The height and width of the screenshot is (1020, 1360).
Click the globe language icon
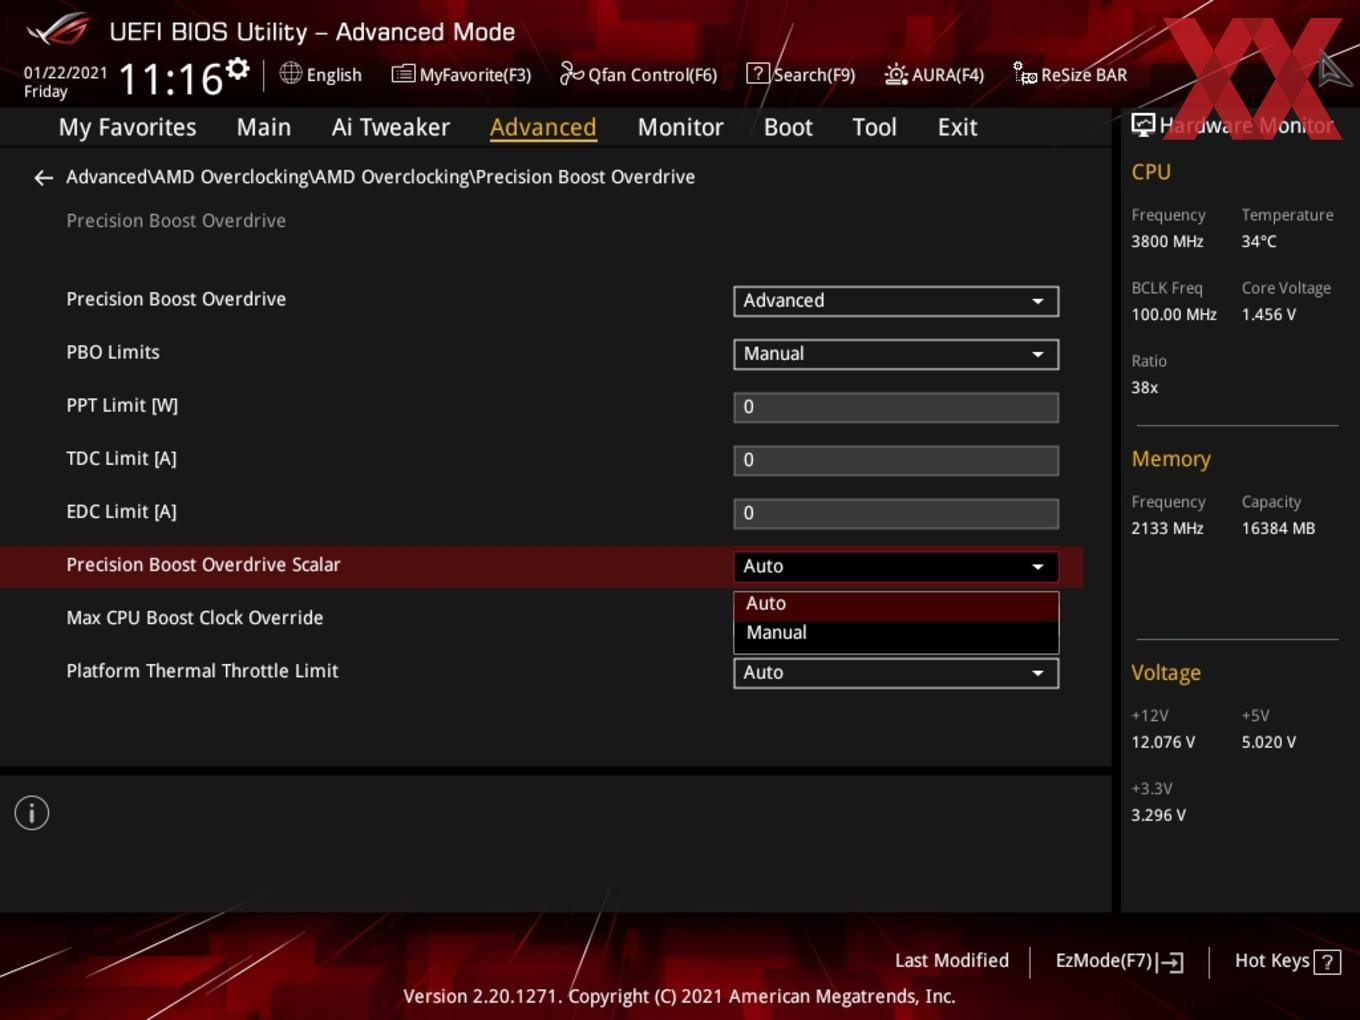(x=290, y=73)
